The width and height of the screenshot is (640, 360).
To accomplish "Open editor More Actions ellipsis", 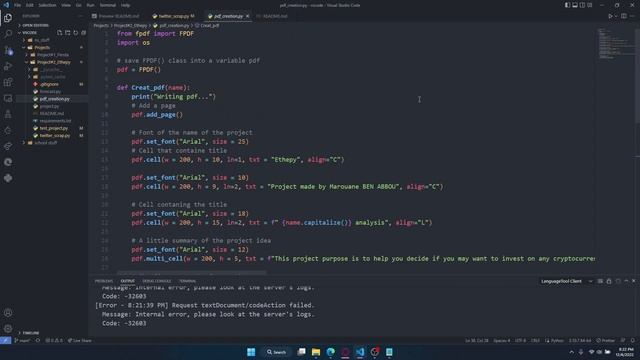I will [632, 16].
